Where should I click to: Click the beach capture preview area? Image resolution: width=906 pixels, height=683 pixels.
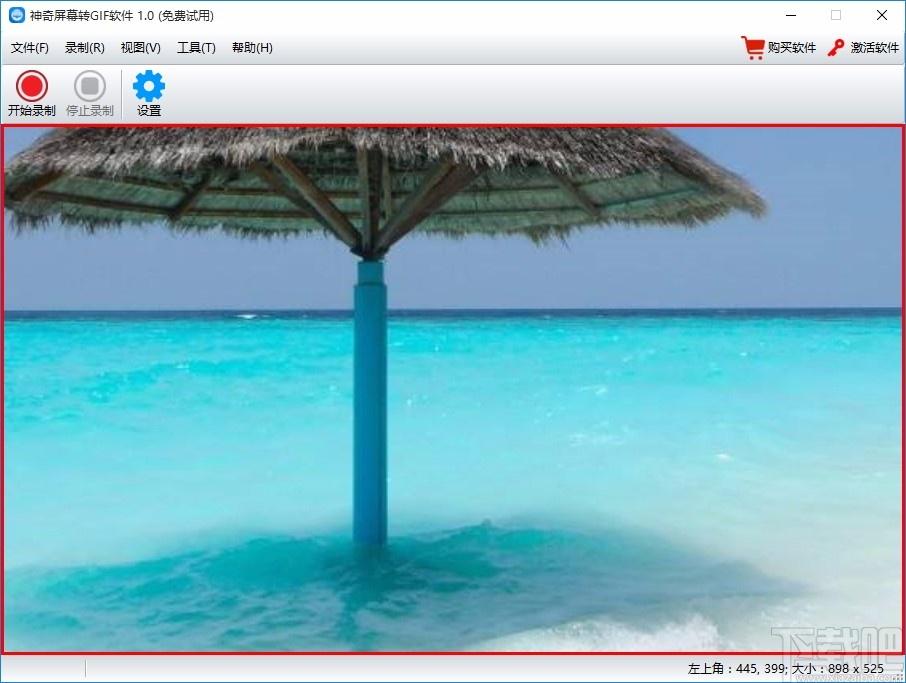453,389
